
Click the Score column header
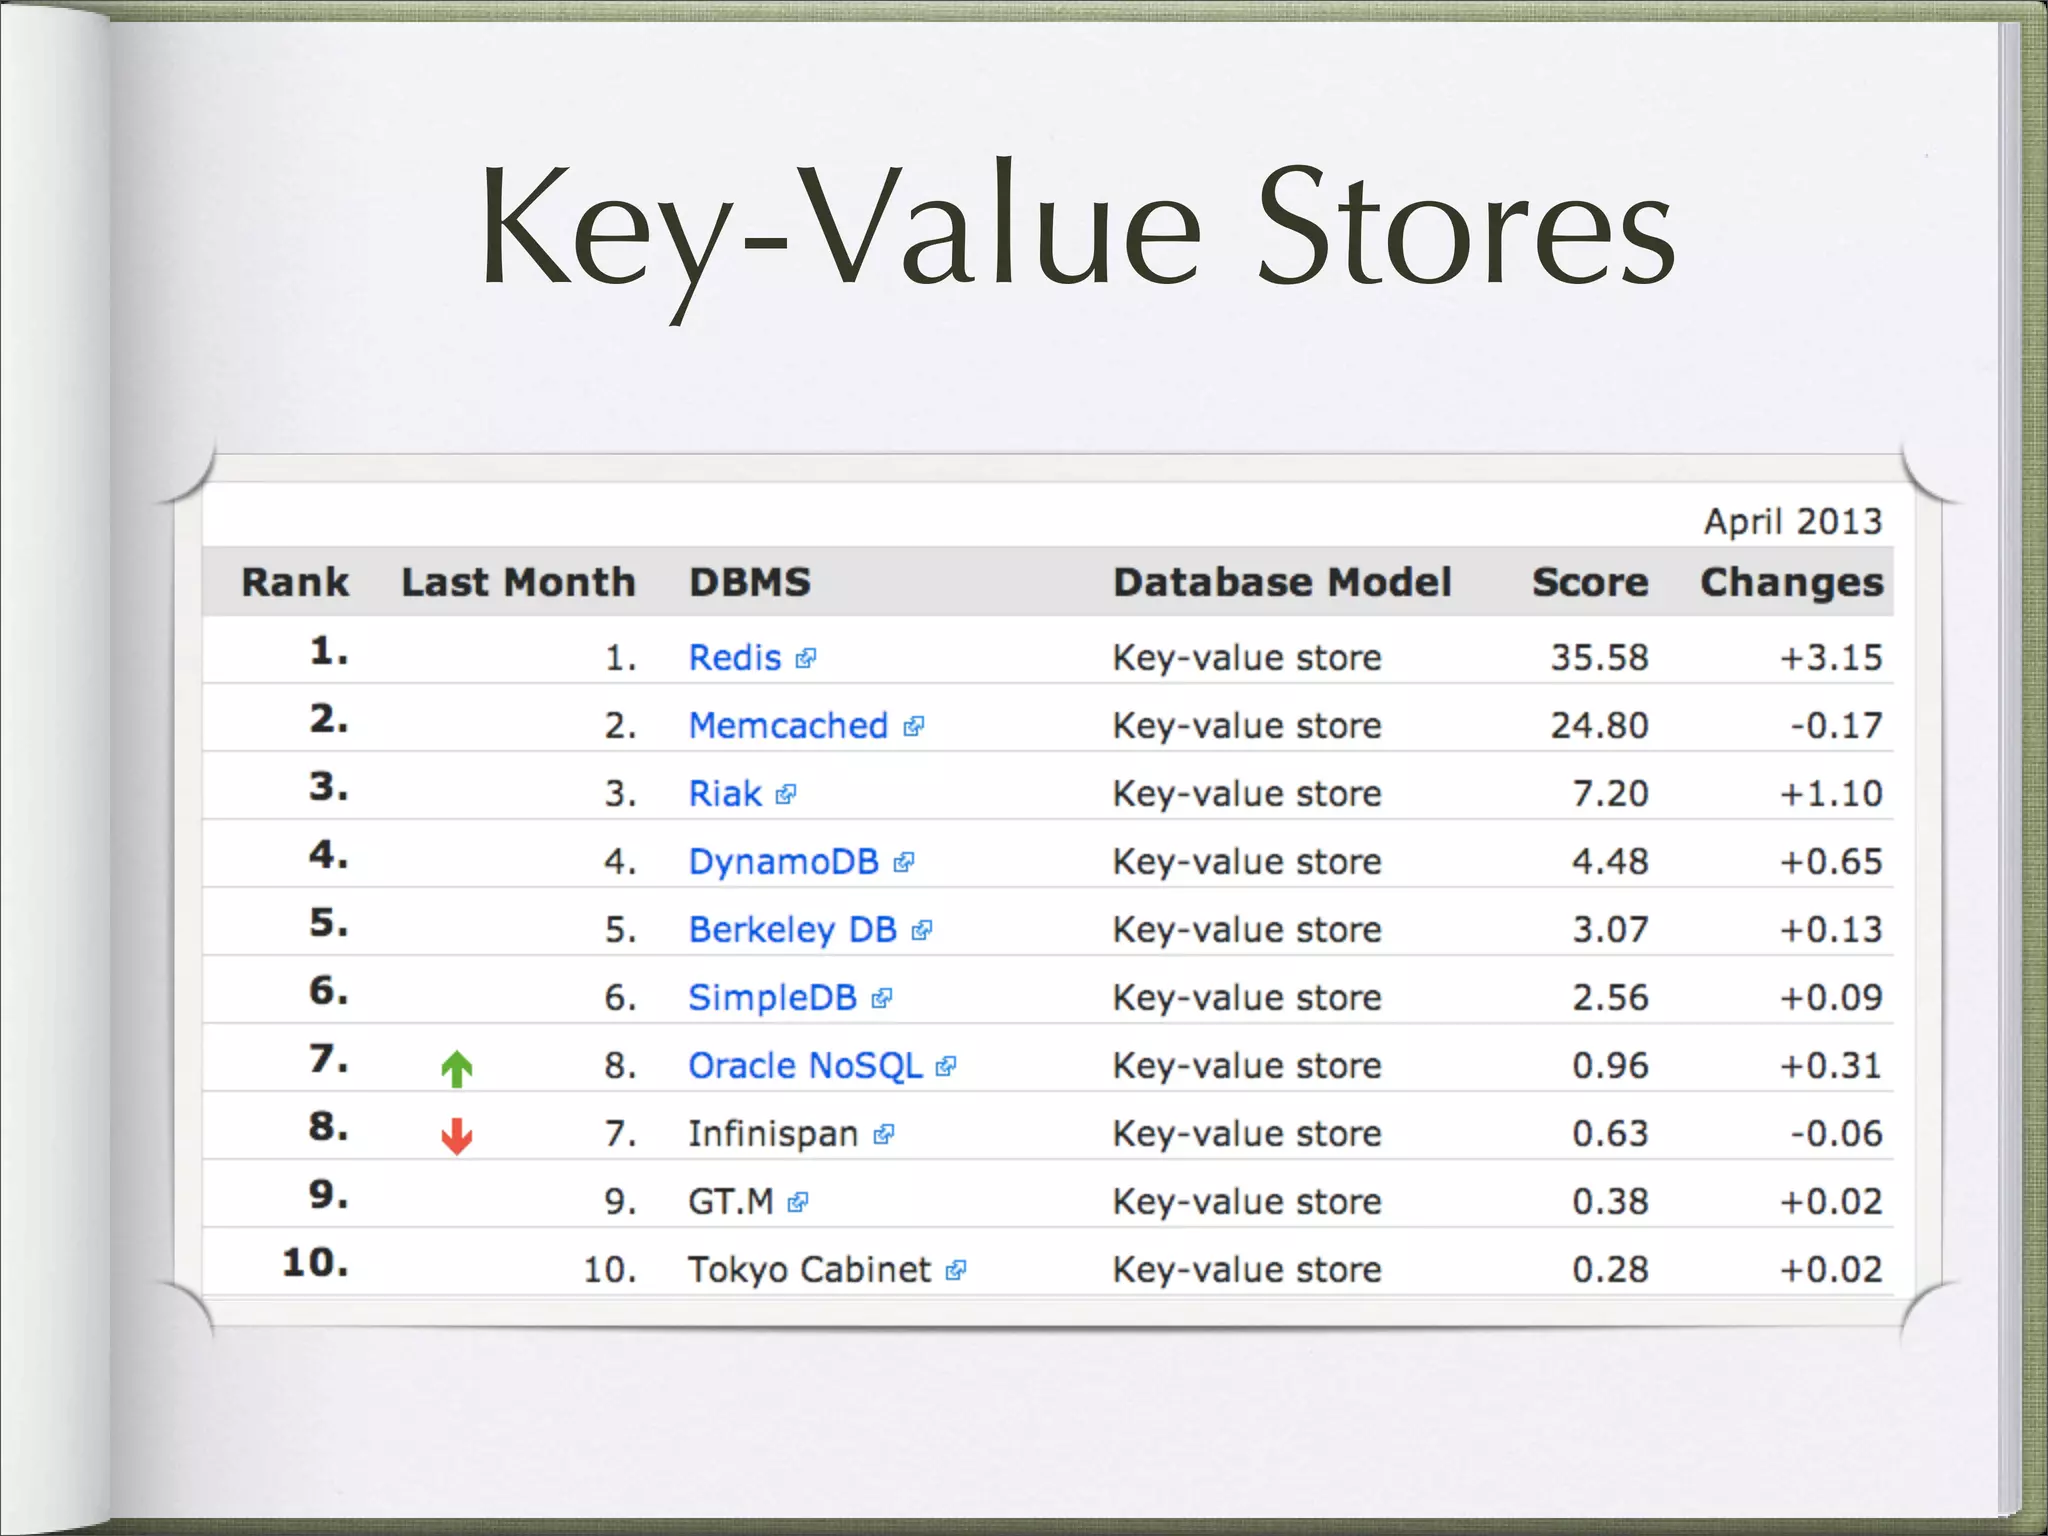coord(1590,582)
